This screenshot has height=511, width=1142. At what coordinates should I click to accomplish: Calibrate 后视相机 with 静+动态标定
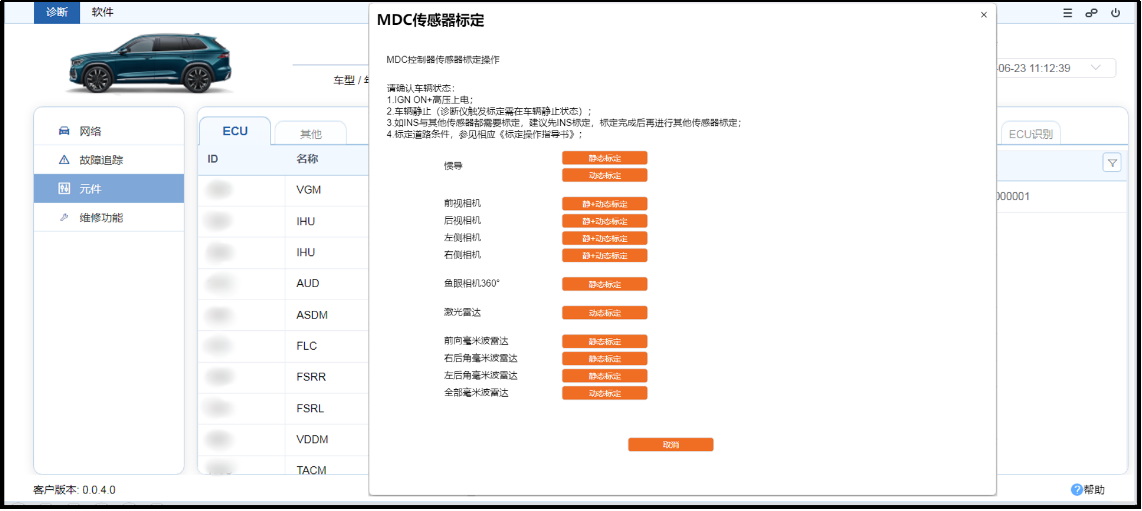tap(605, 221)
